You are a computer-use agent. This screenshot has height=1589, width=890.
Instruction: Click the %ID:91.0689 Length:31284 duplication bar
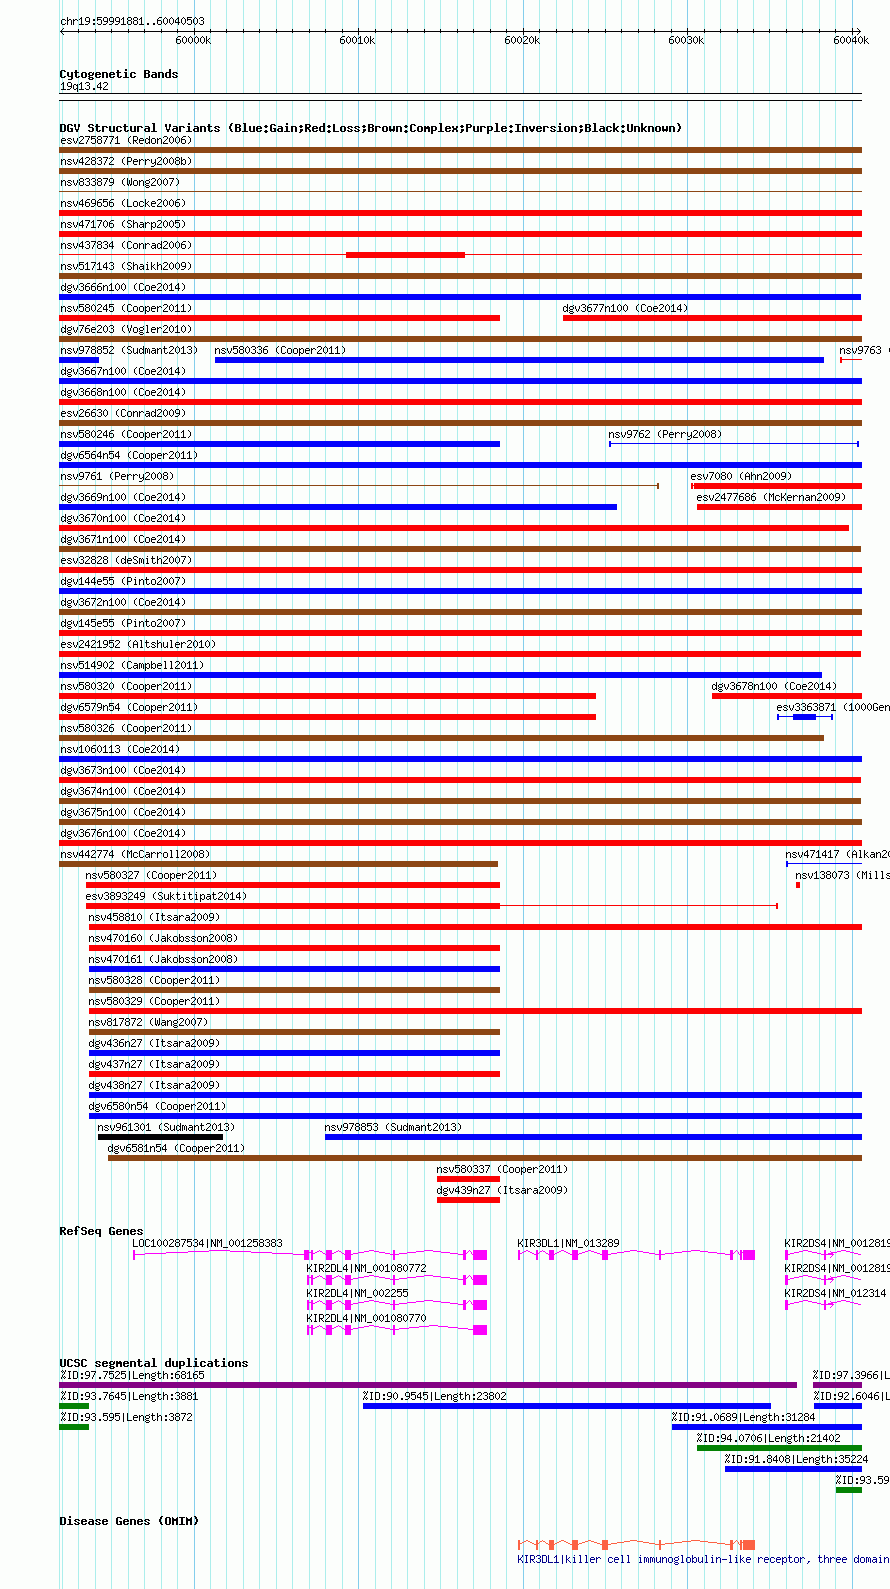(767, 1427)
